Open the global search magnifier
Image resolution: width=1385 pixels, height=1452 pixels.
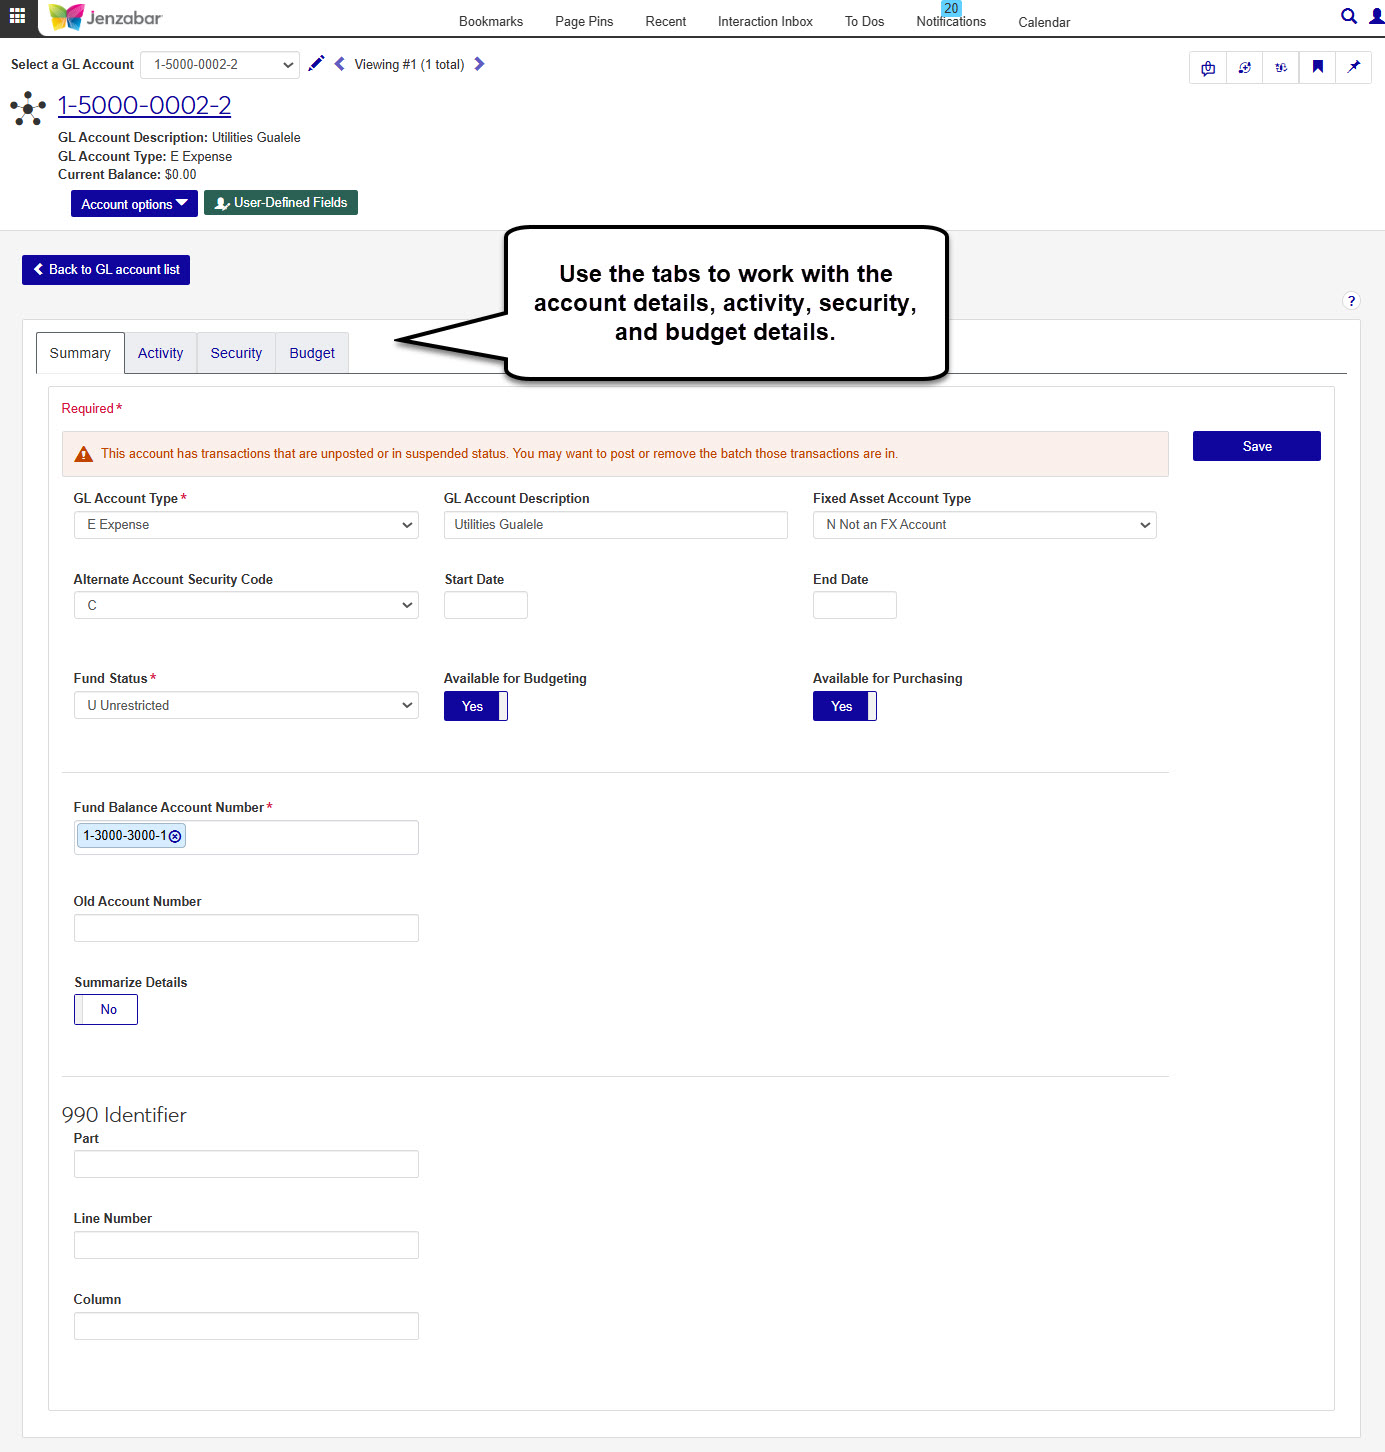(1349, 16)
